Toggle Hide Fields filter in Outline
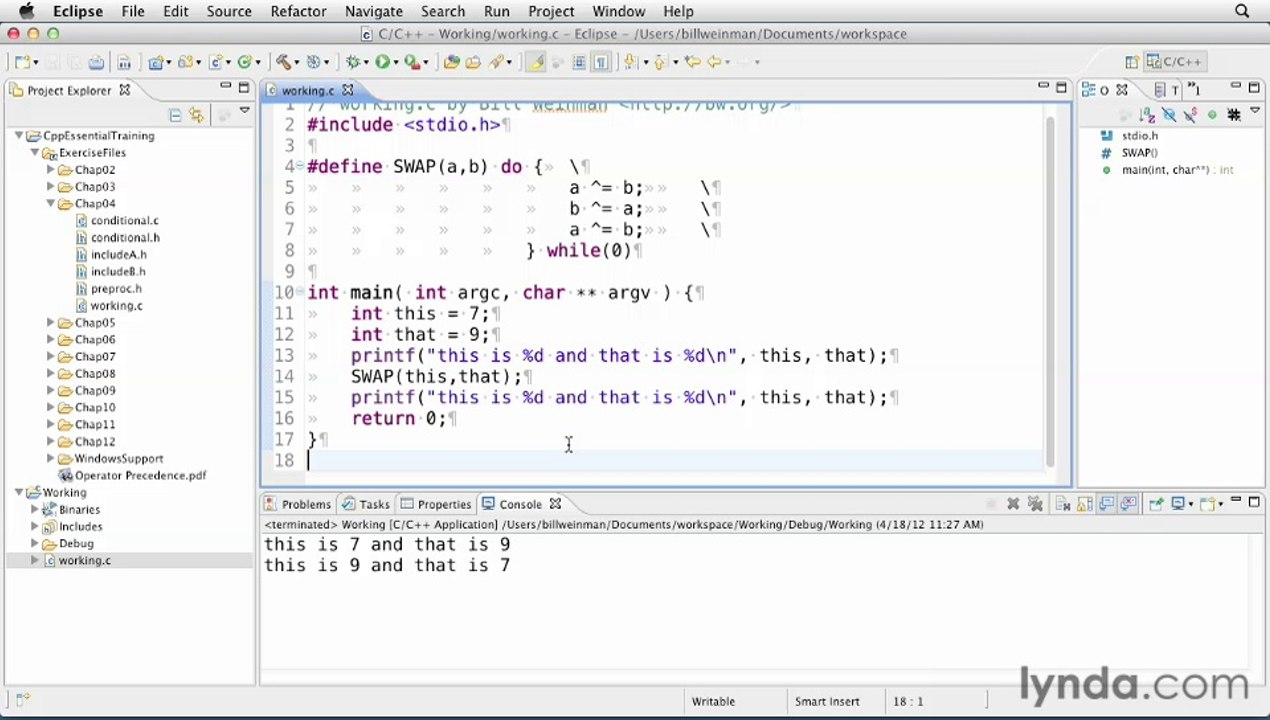The width and height of the screenshot is (1270, 720). click(1169, 115)
